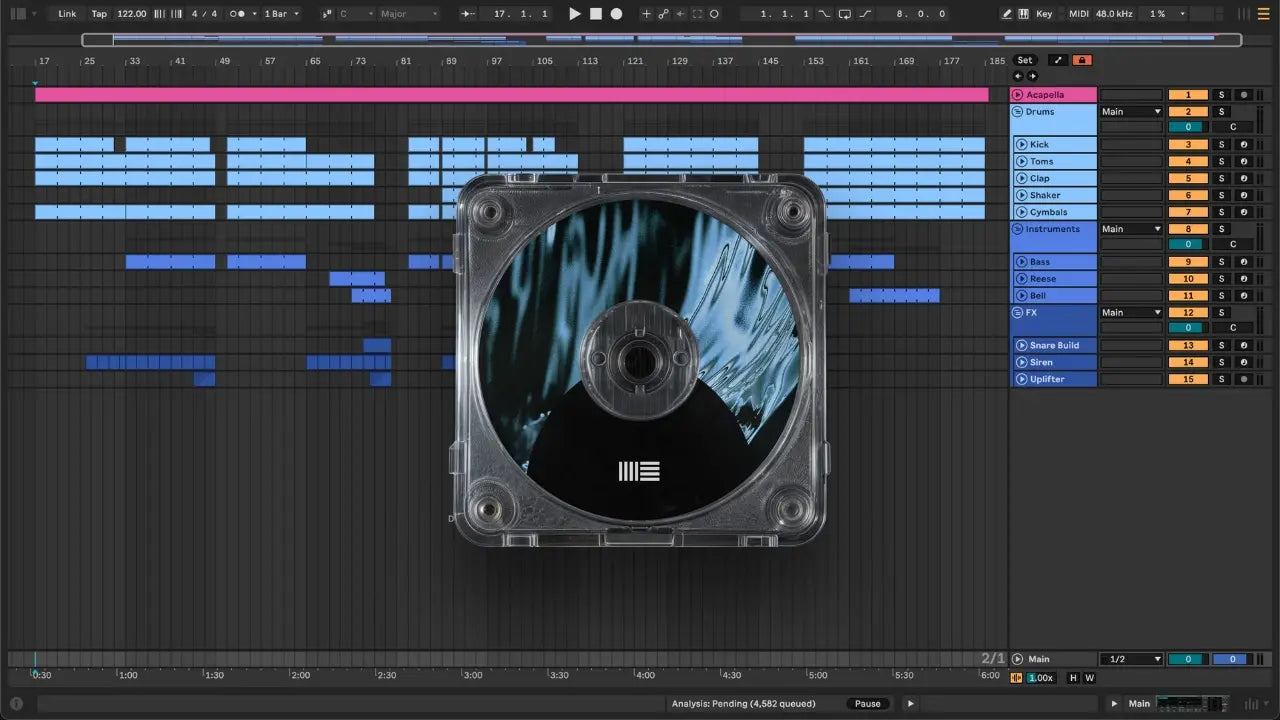The height and width of the screenshot is (720, 1280).
Task: Arm the Acapella track for recording
Action: [1244, 95]
